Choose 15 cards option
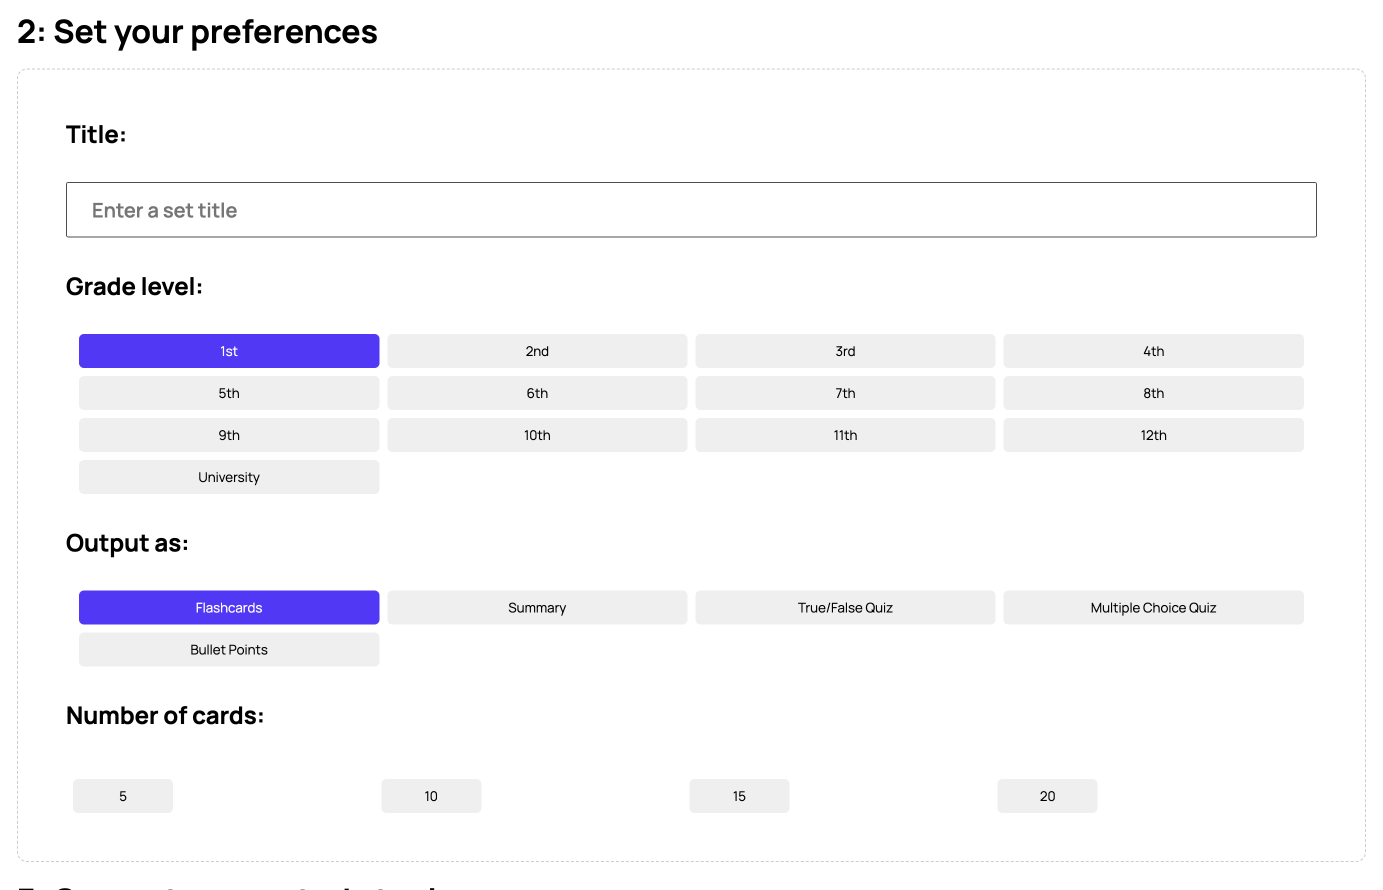Image resolution: width=1383 pixels, height=890 pixels. pos(739,796)
